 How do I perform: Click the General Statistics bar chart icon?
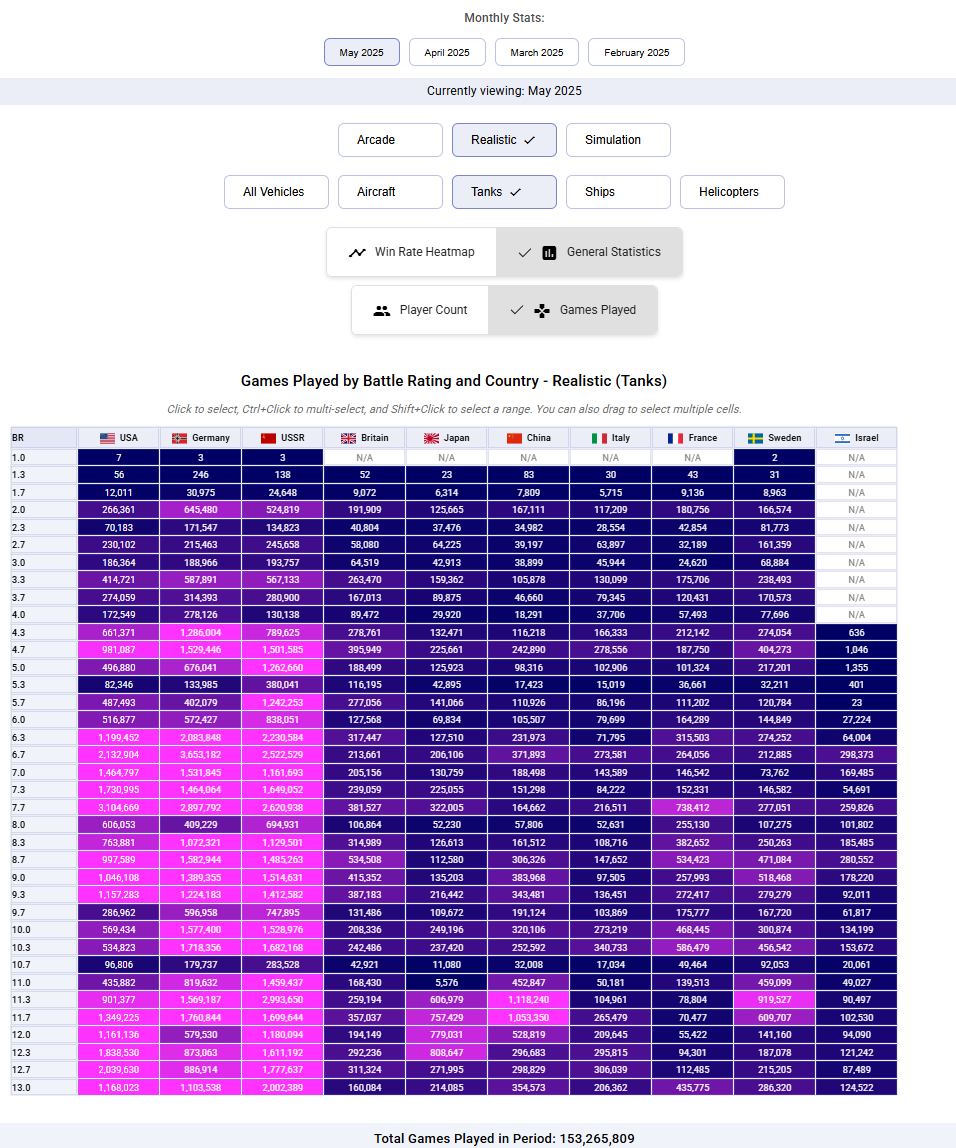point(549,253)
